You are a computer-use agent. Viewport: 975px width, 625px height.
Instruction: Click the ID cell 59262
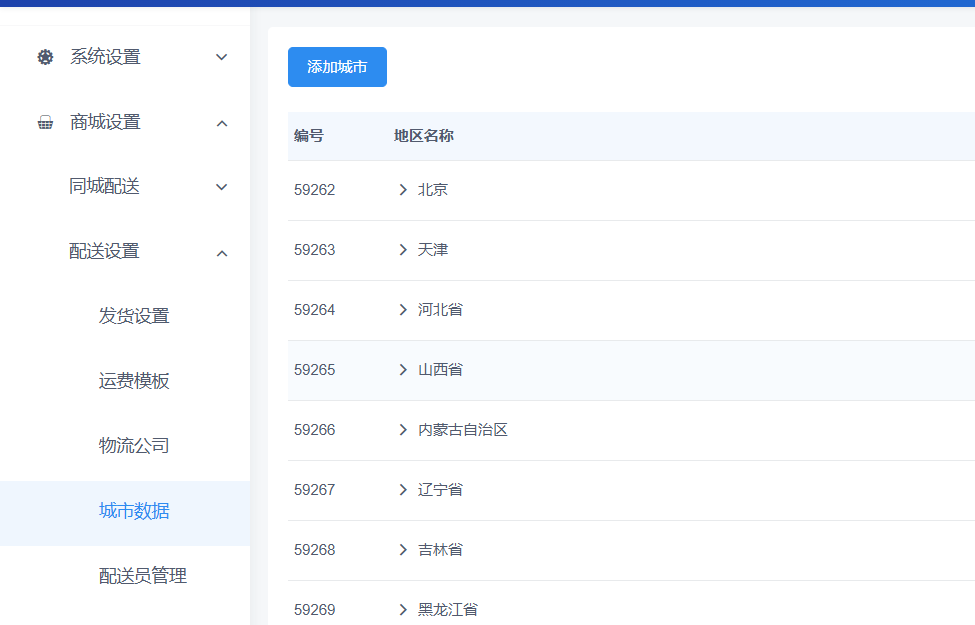(x=315, y=190)
